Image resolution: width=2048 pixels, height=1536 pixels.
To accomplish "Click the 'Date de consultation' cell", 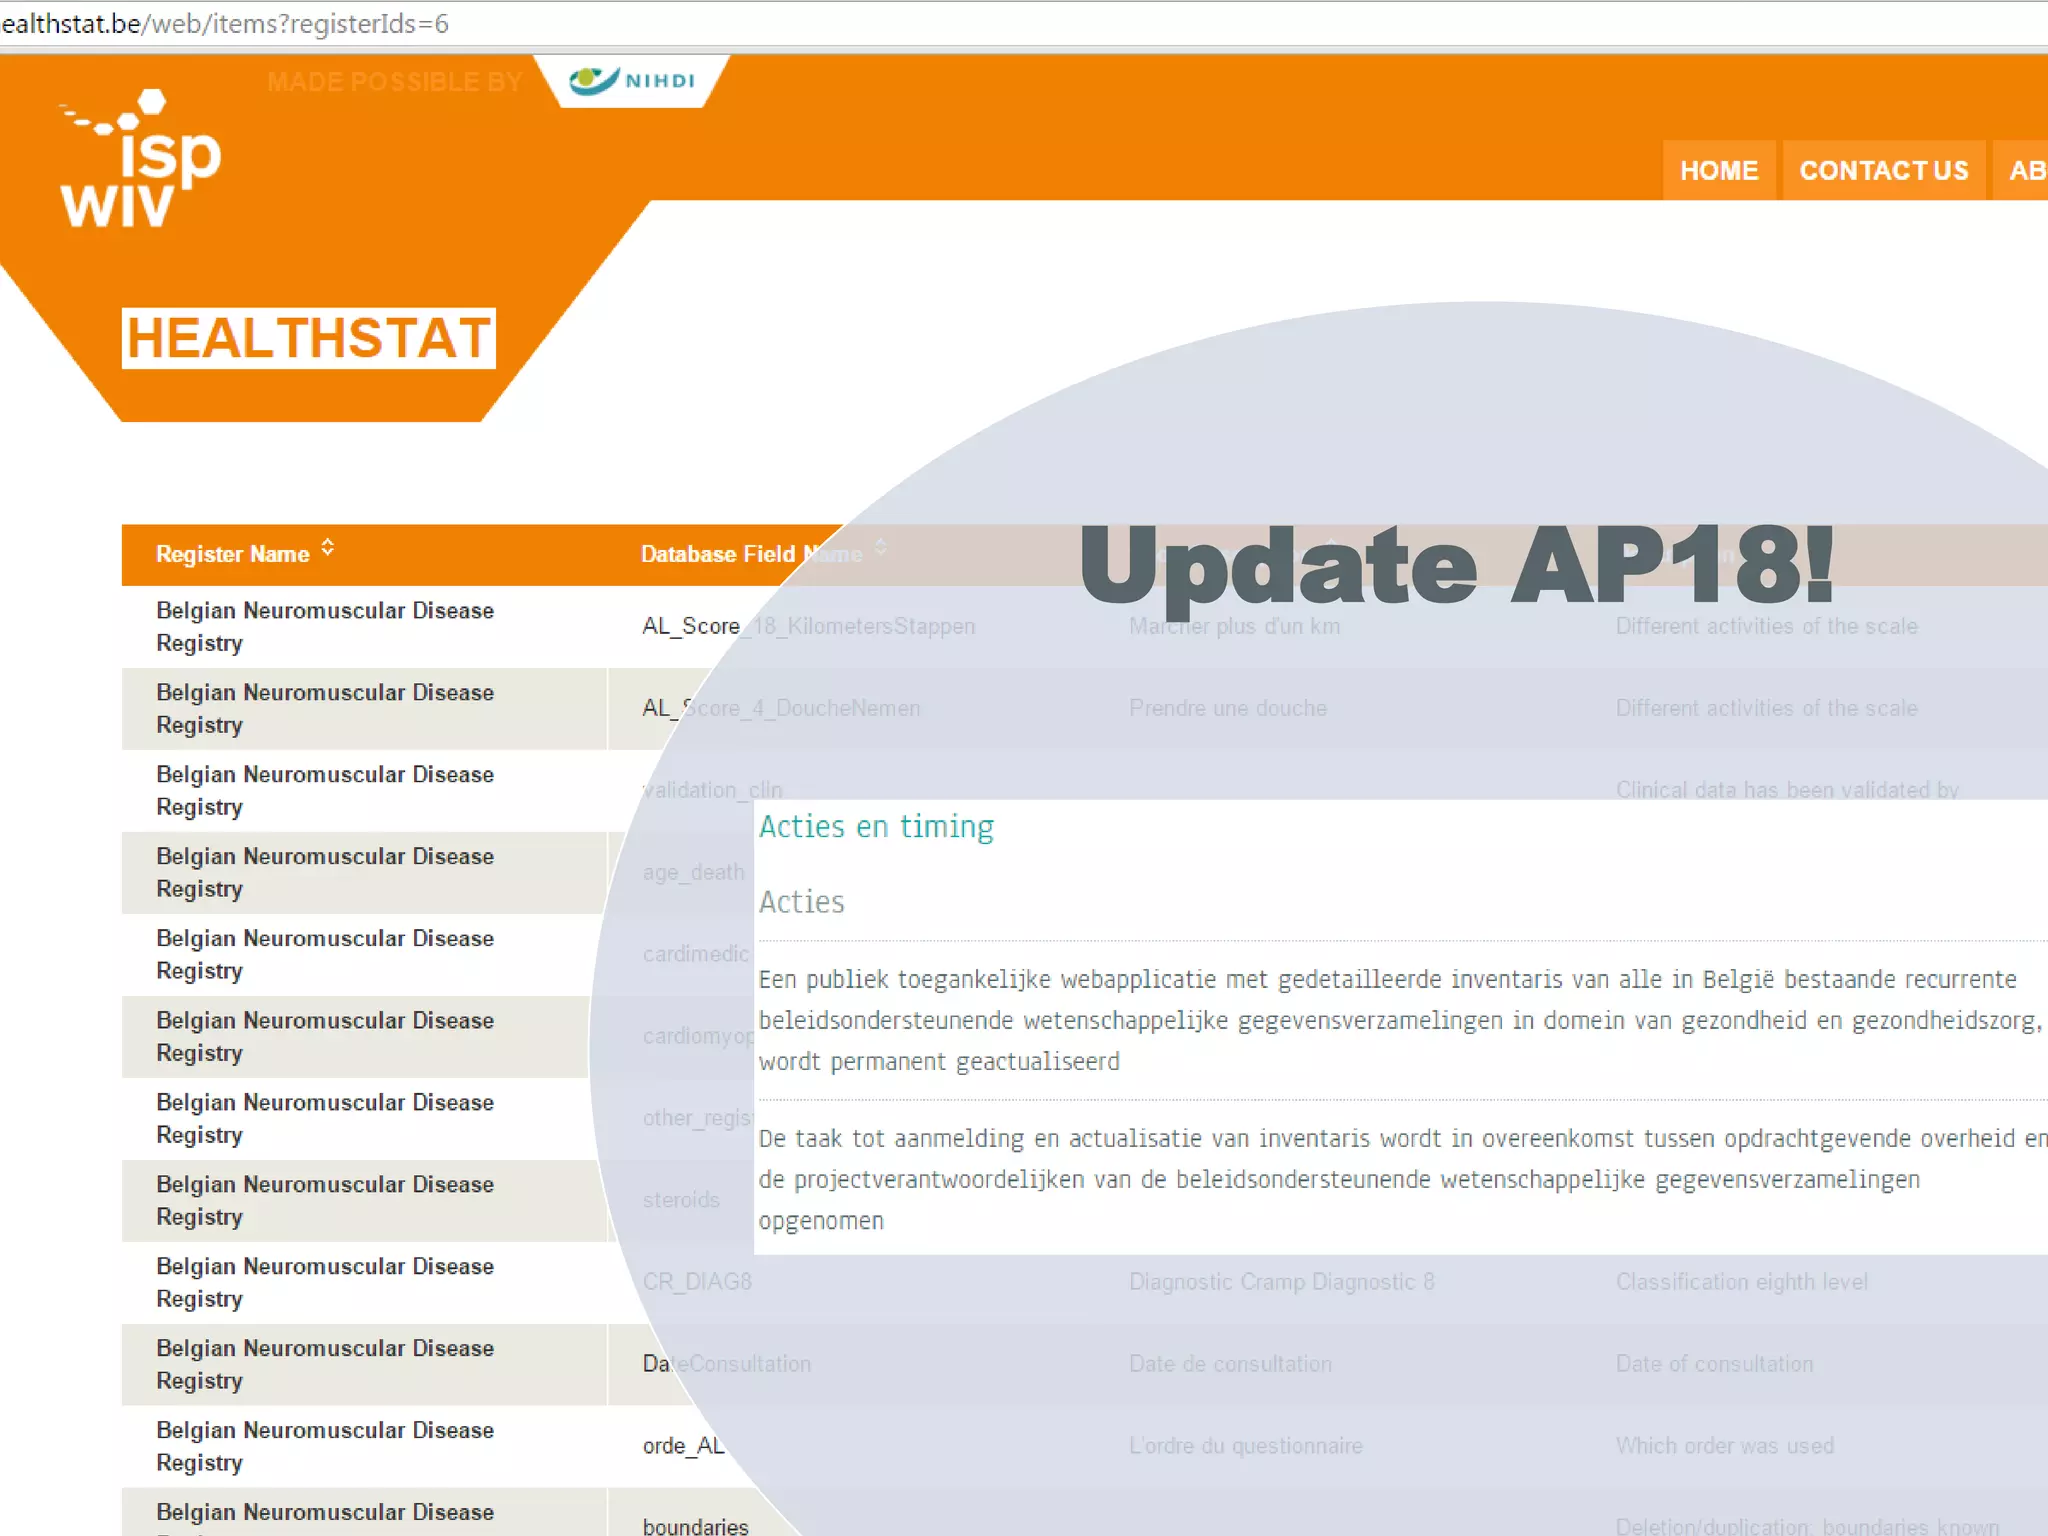I will tap(1230, 1364).
